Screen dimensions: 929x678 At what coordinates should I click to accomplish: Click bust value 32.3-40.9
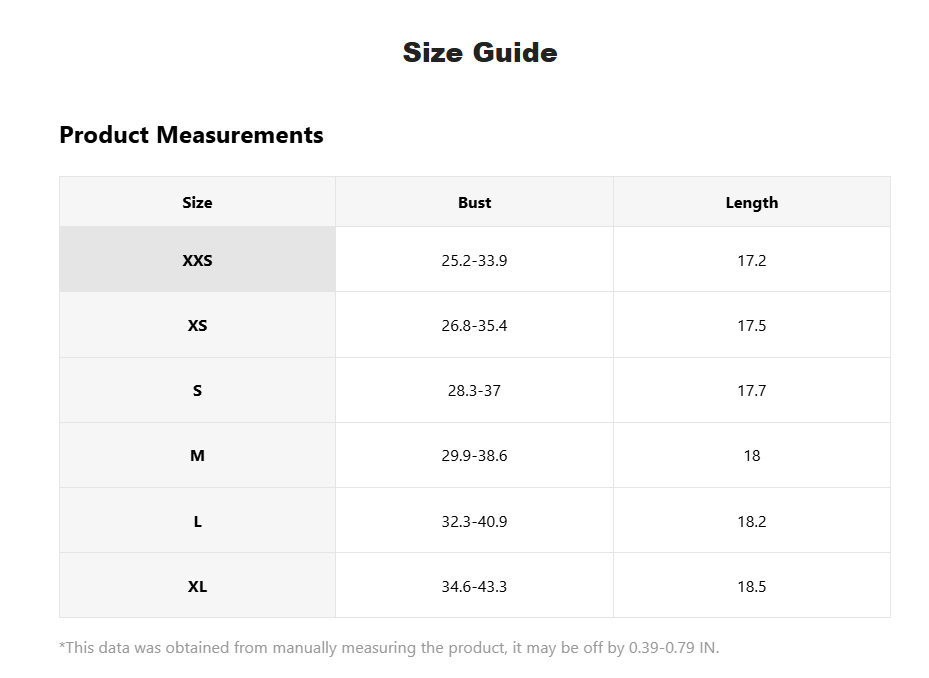coord(474,522)
